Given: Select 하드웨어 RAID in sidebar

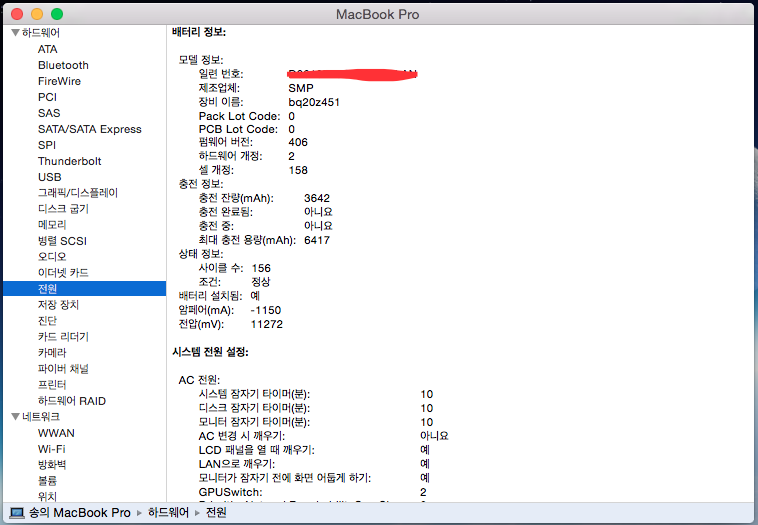Looking at the screenshot, I should tap(72, 401).
